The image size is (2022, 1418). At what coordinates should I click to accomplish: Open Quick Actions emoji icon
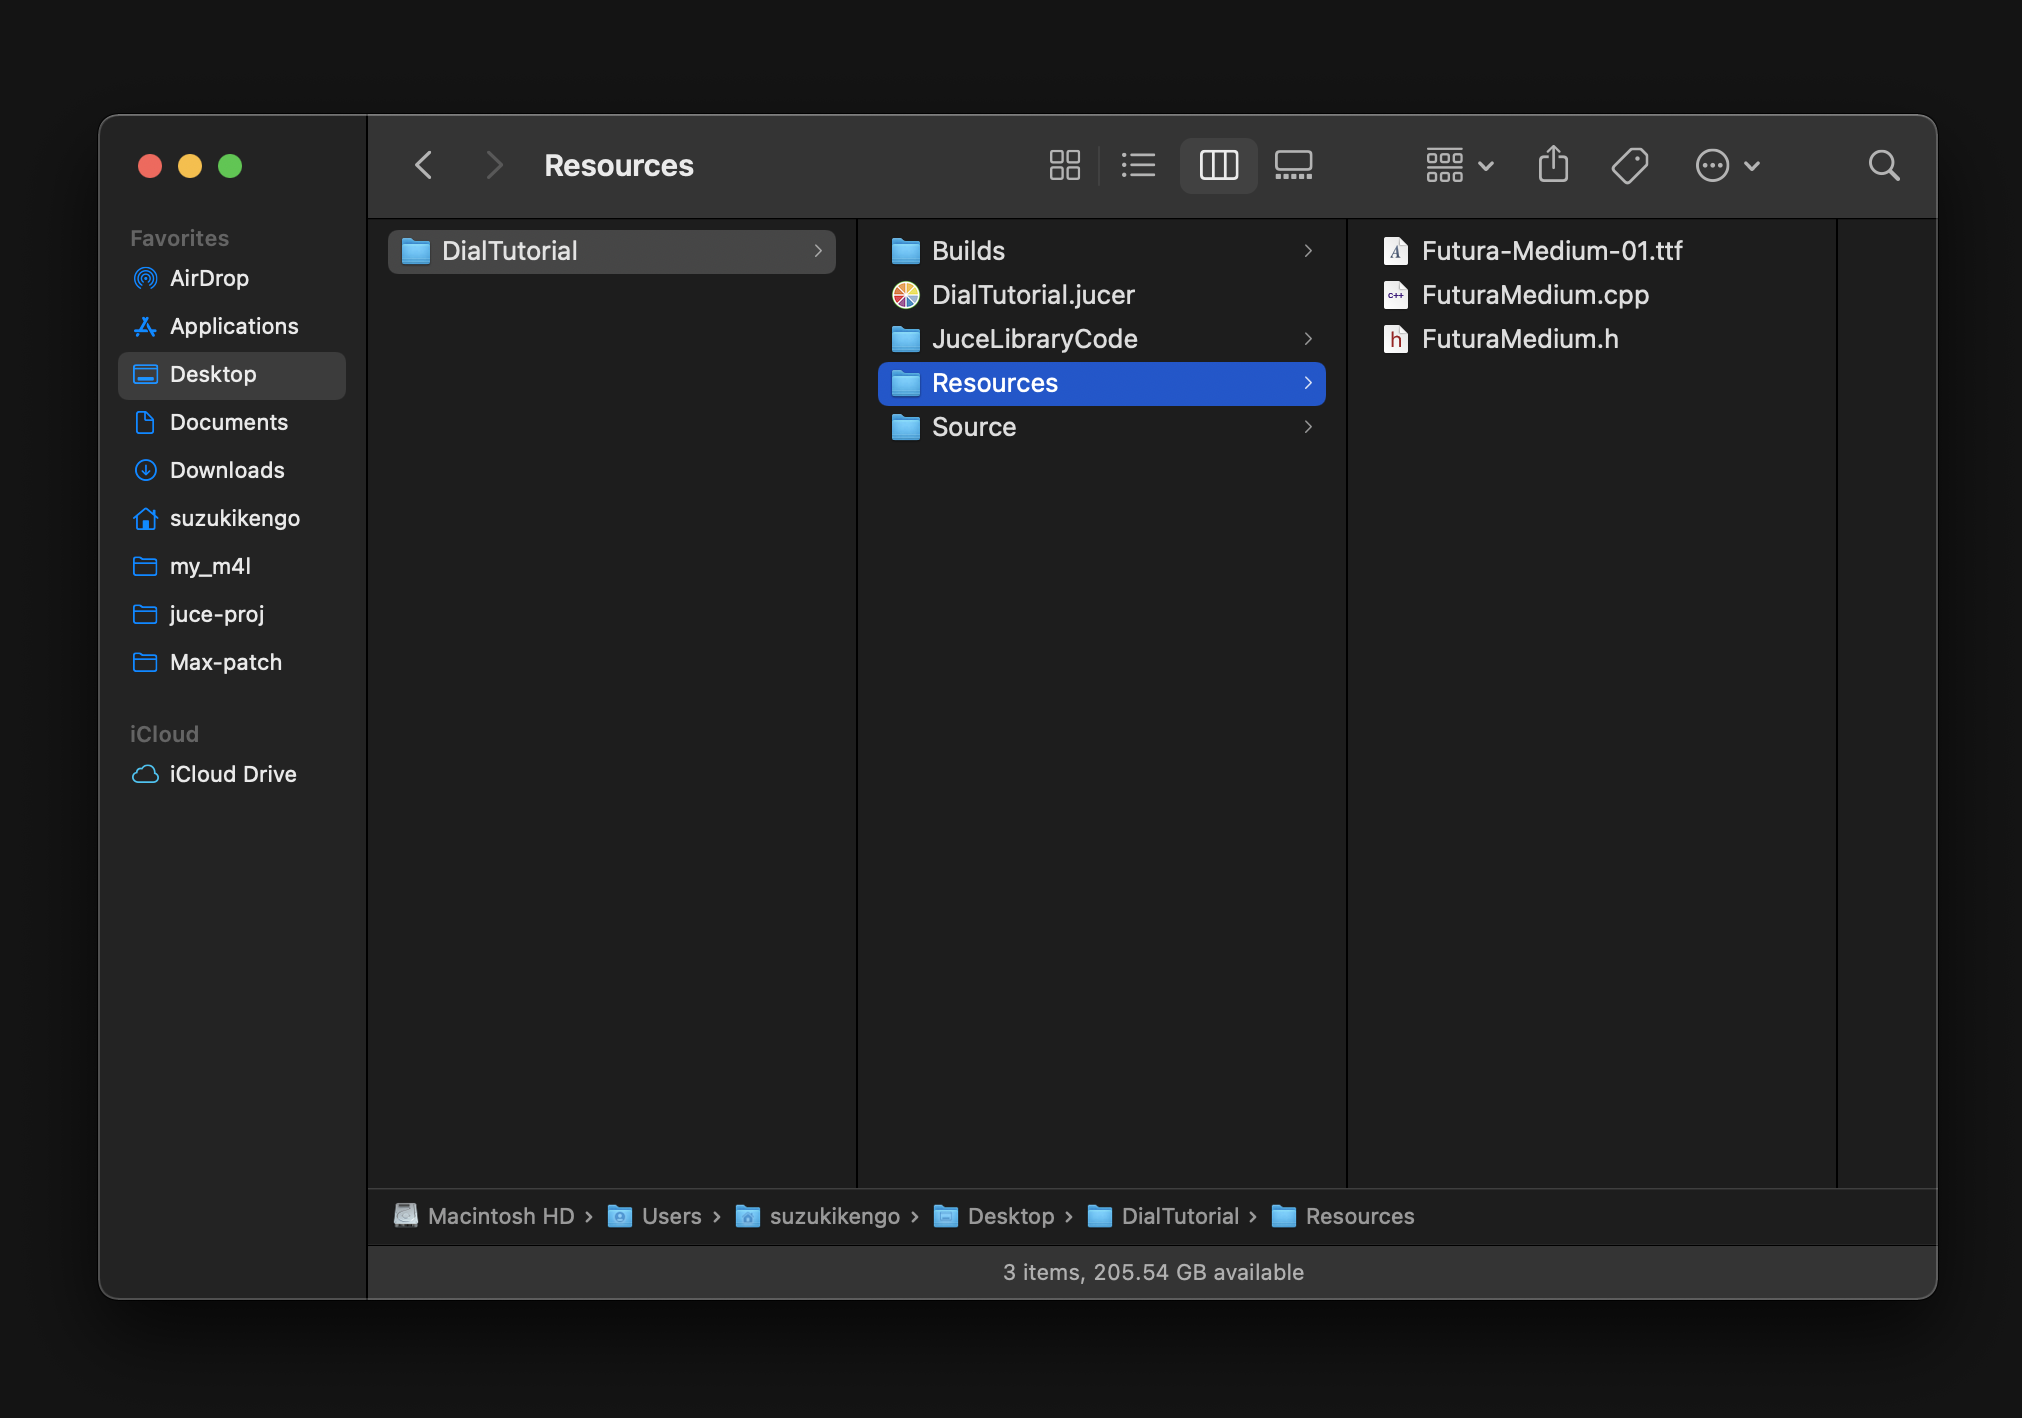click(1712, 164)
